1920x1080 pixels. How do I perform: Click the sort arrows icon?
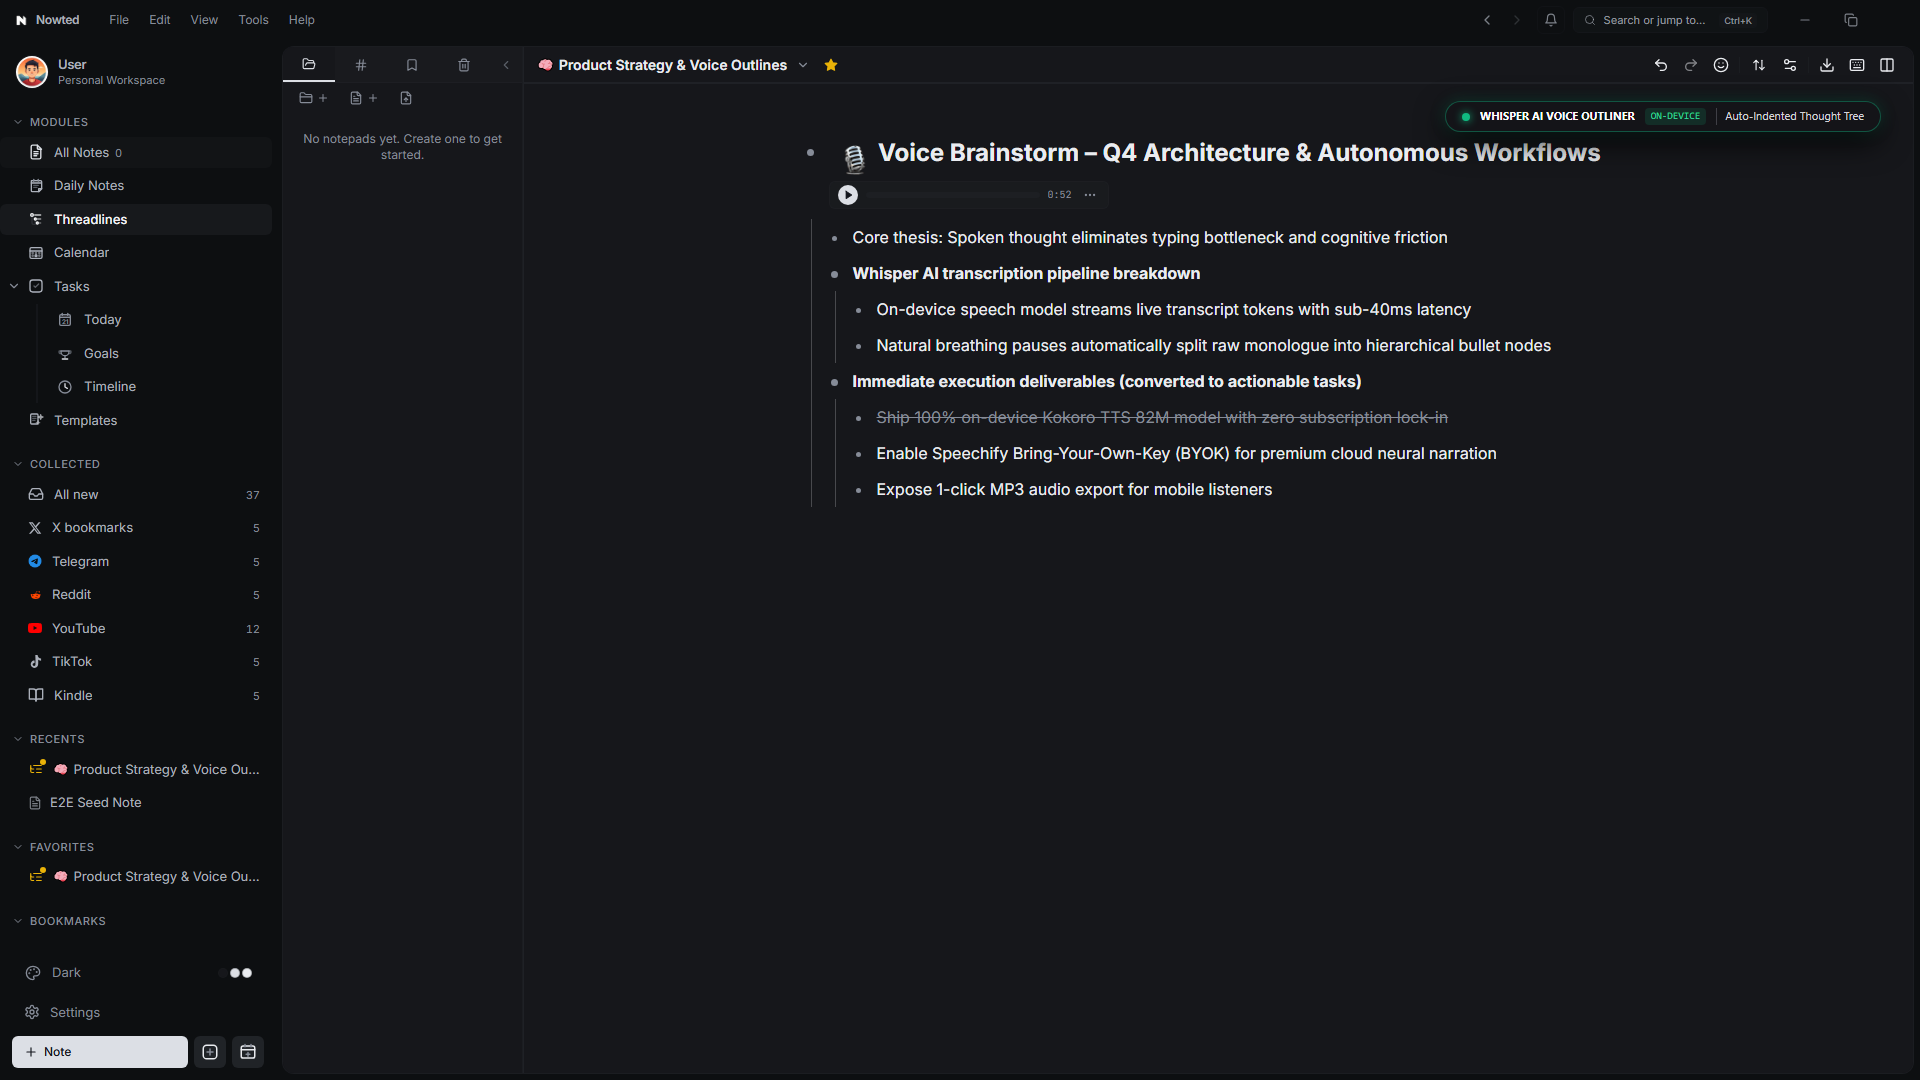pos(1759,65)
